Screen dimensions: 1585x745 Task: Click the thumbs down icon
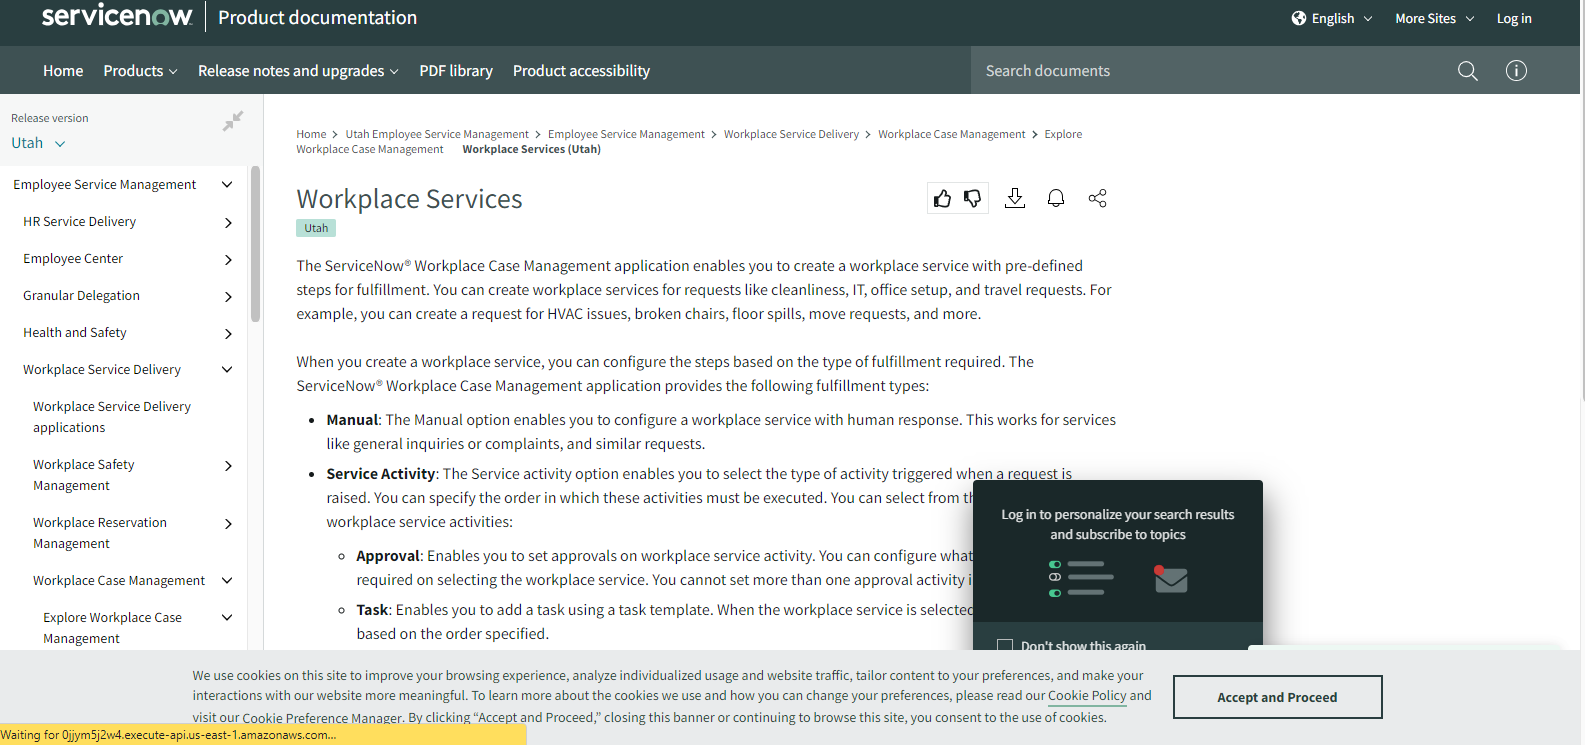972,199
